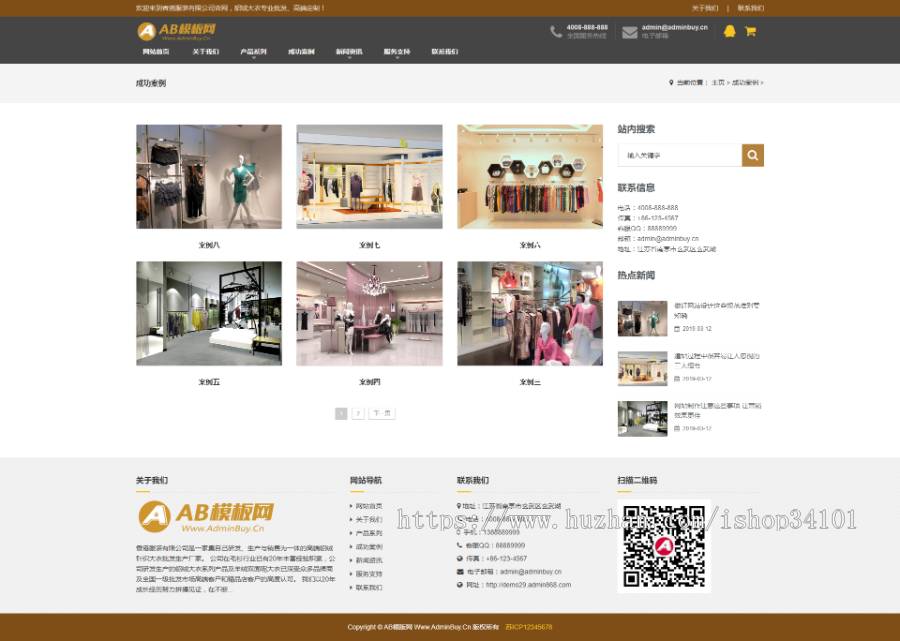Click the bell notification icon in the header

click(x=728, y=31)
